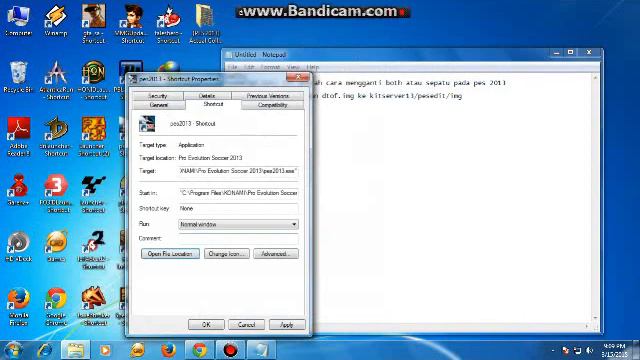
Task: Launch Google Chrome desktop shortcut
Action: click(x=56, y=306)
